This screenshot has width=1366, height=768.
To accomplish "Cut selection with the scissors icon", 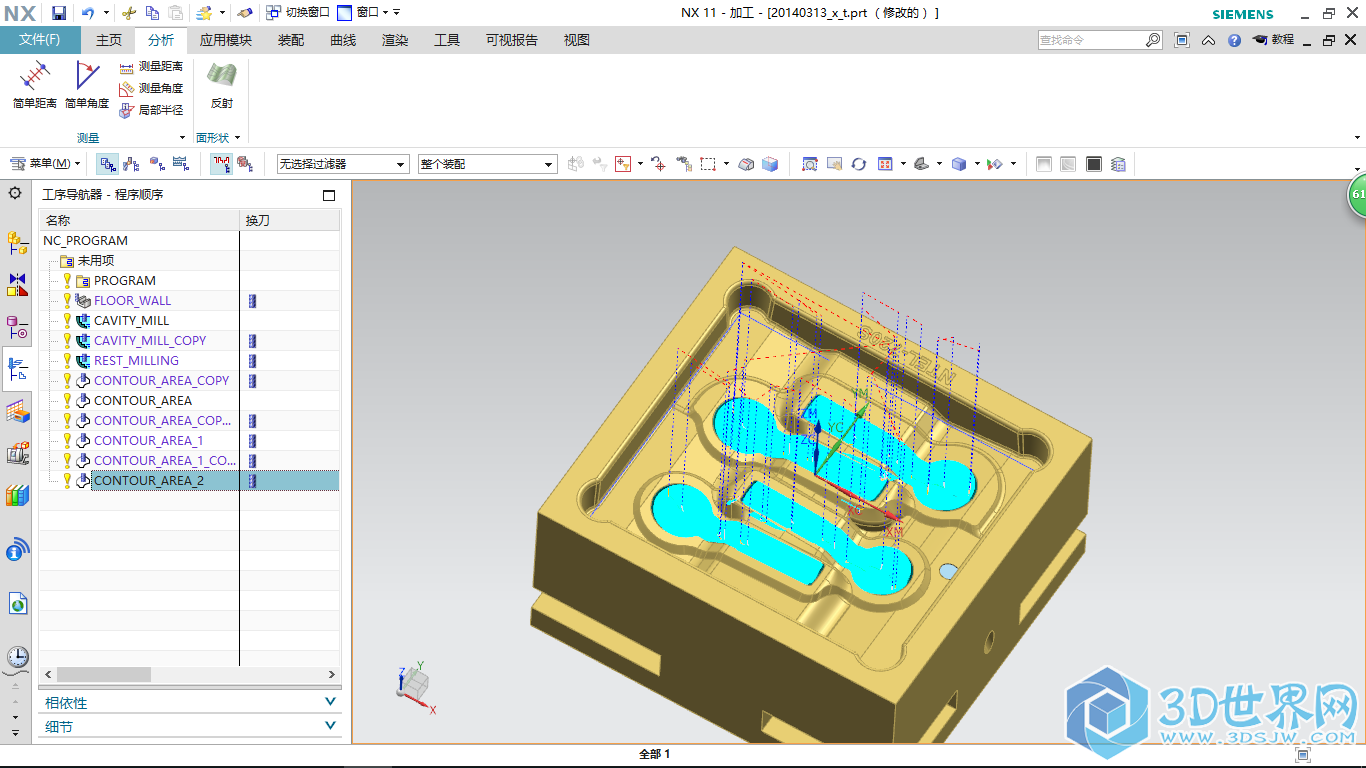I will (128, 13).
